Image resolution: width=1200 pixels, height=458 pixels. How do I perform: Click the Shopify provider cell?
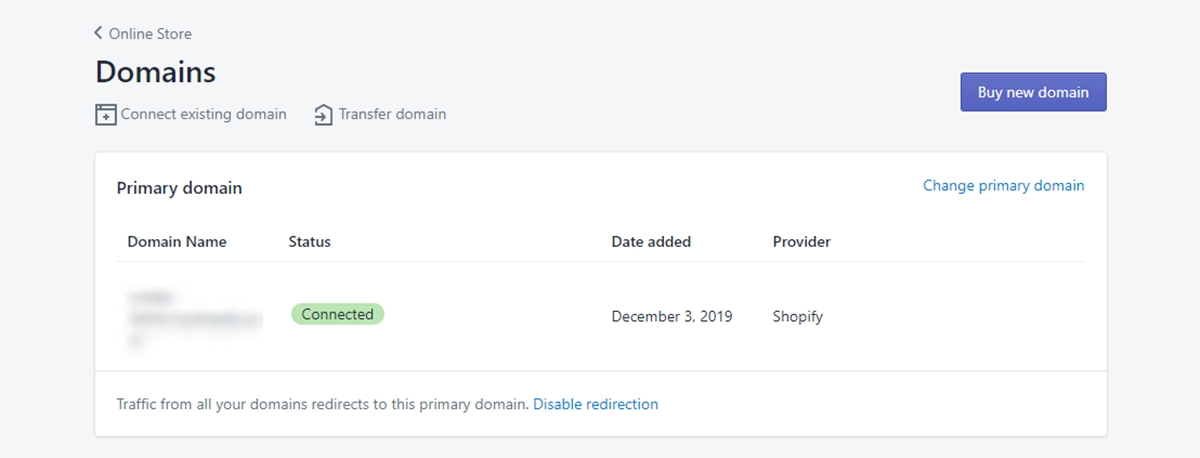[x=797, y=316]
